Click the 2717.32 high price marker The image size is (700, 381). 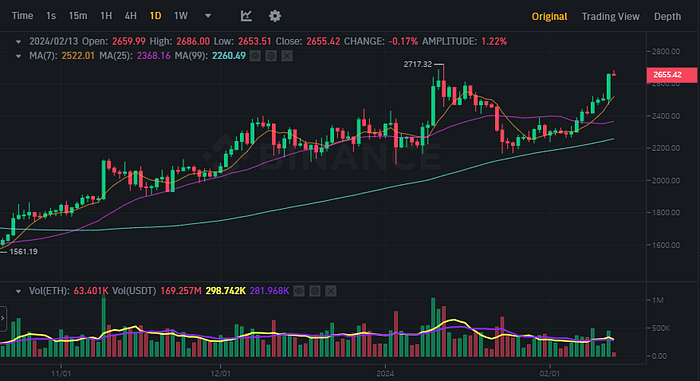click(x=417, y=64)
